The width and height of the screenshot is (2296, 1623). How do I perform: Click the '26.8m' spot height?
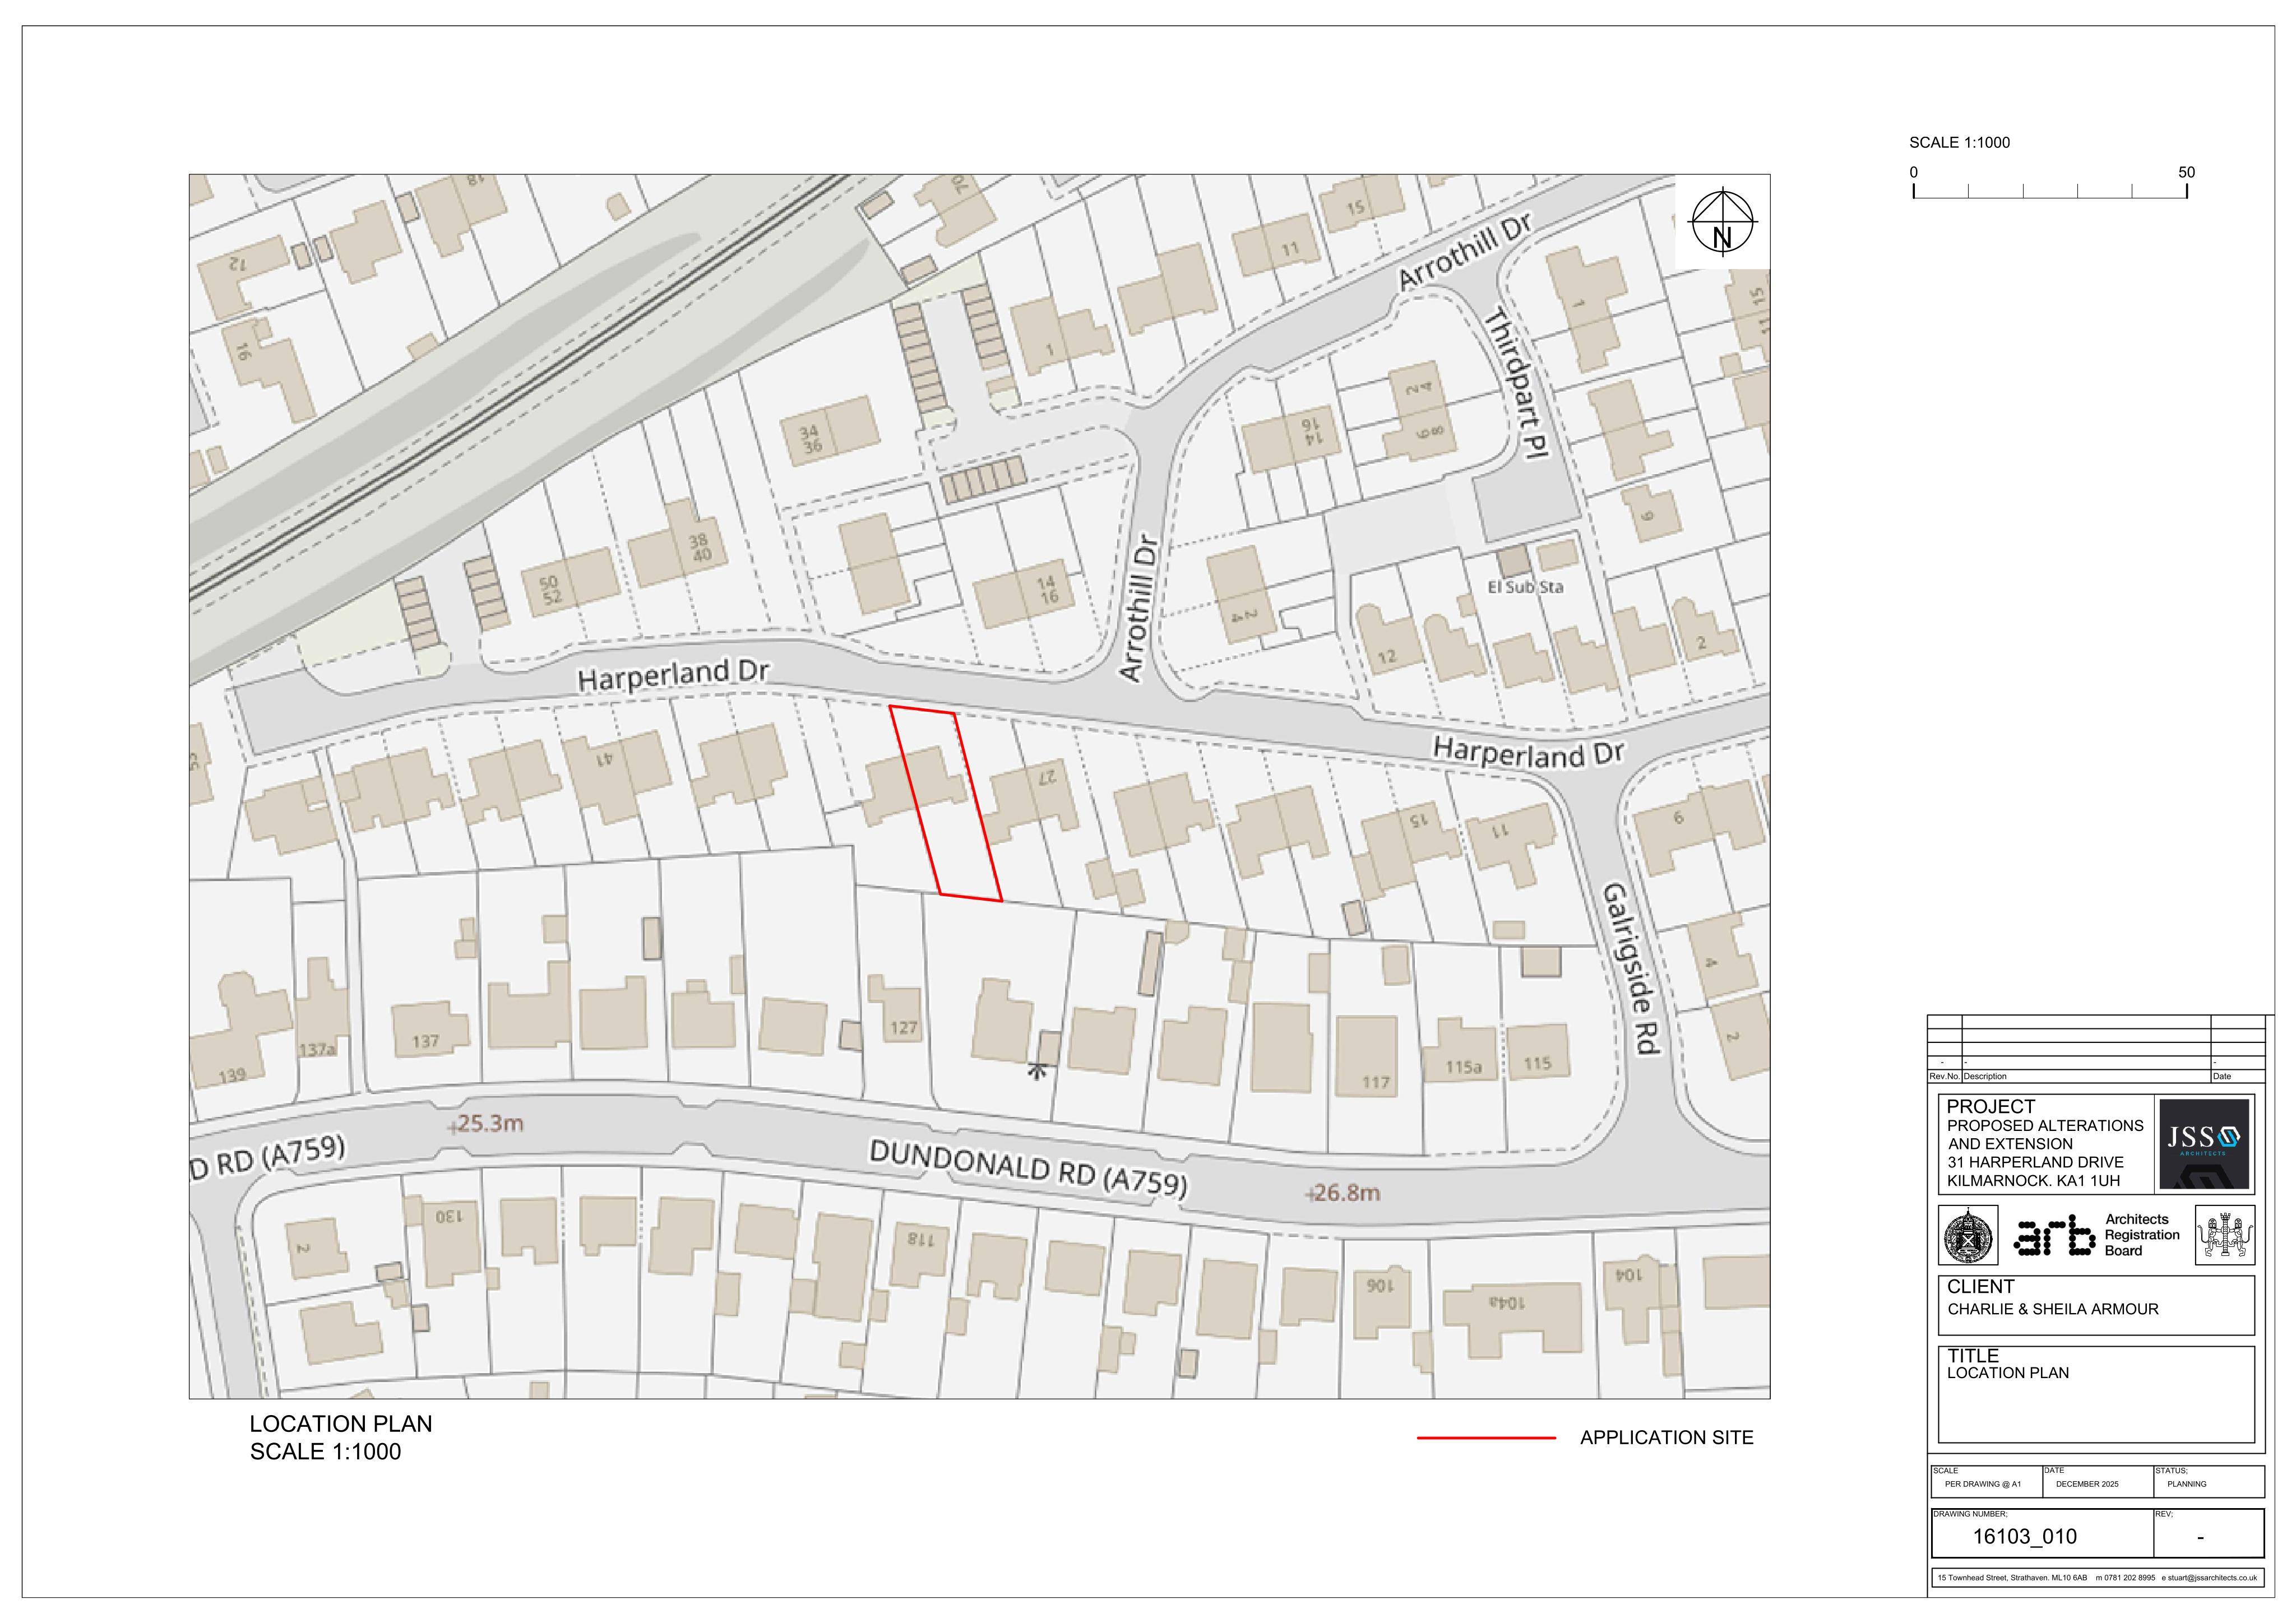1347,1193
